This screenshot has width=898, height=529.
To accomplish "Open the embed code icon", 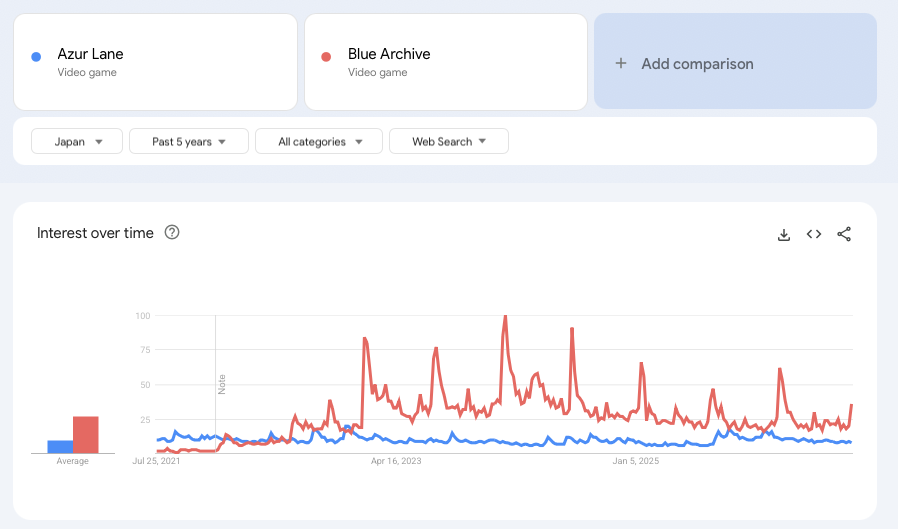I will click(x=814, y=234).
